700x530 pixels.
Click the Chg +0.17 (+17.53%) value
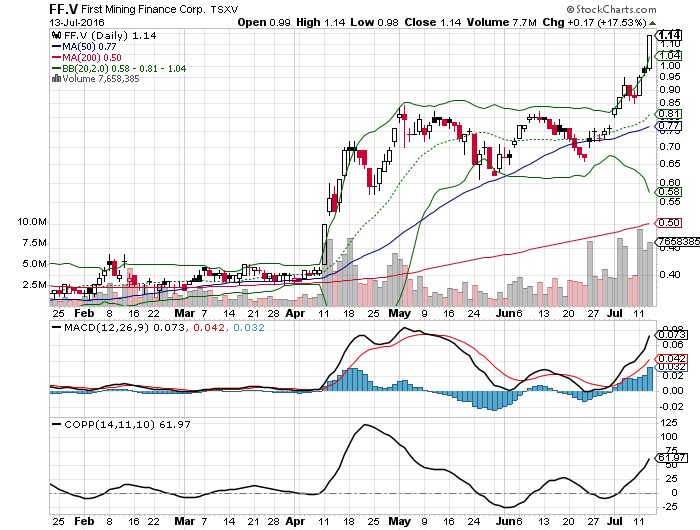coord(594,22)
